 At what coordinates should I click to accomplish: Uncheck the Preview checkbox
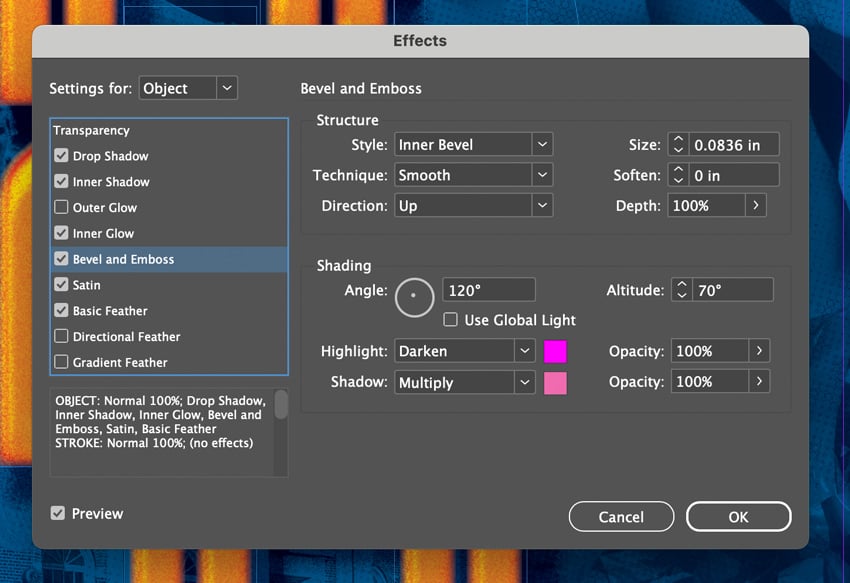(x=57, y=513)
